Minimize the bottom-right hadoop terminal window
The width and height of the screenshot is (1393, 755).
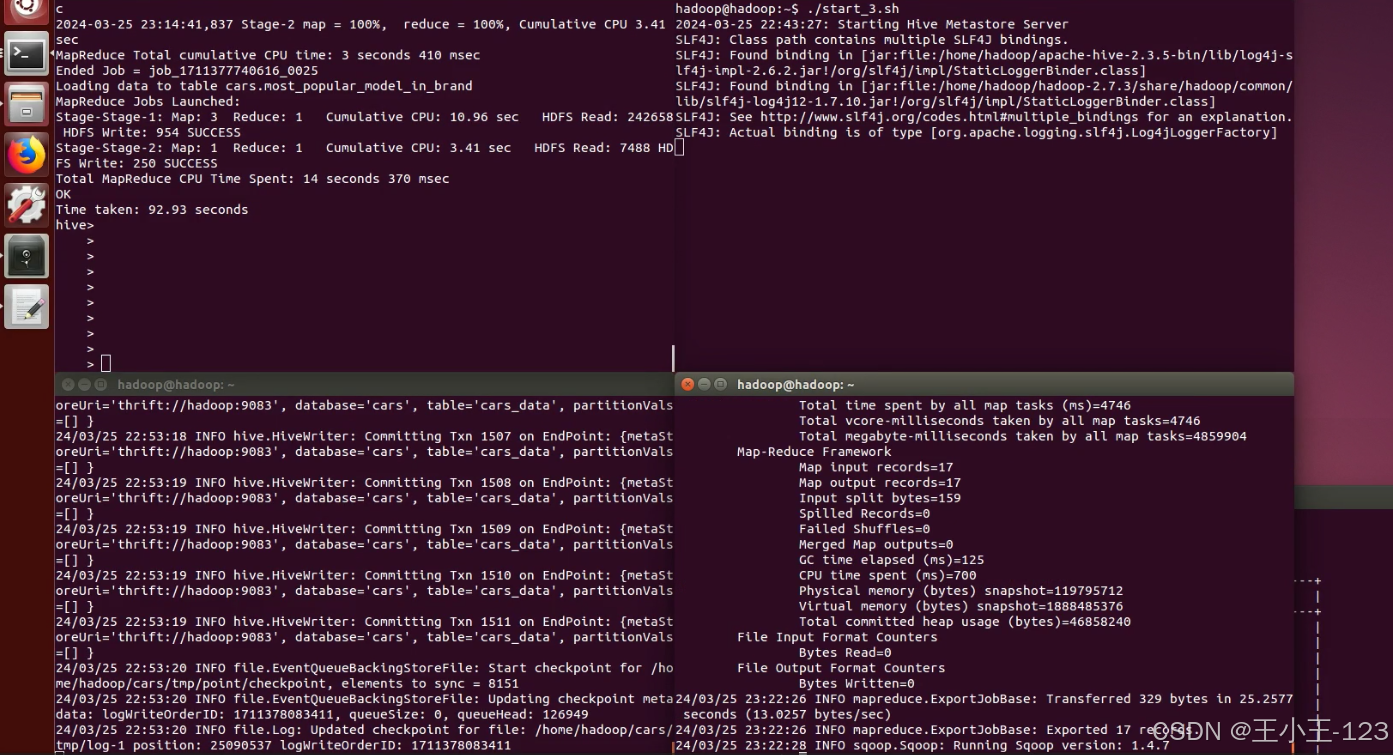(704, 384)
